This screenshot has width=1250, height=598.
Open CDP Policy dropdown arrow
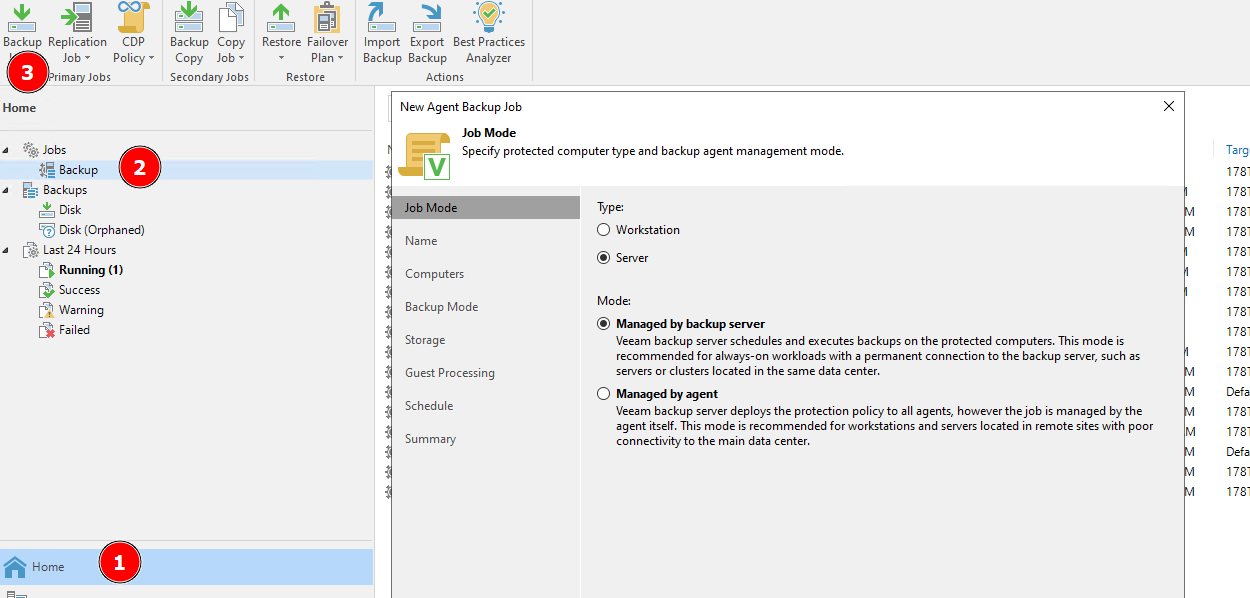point(151,58)
